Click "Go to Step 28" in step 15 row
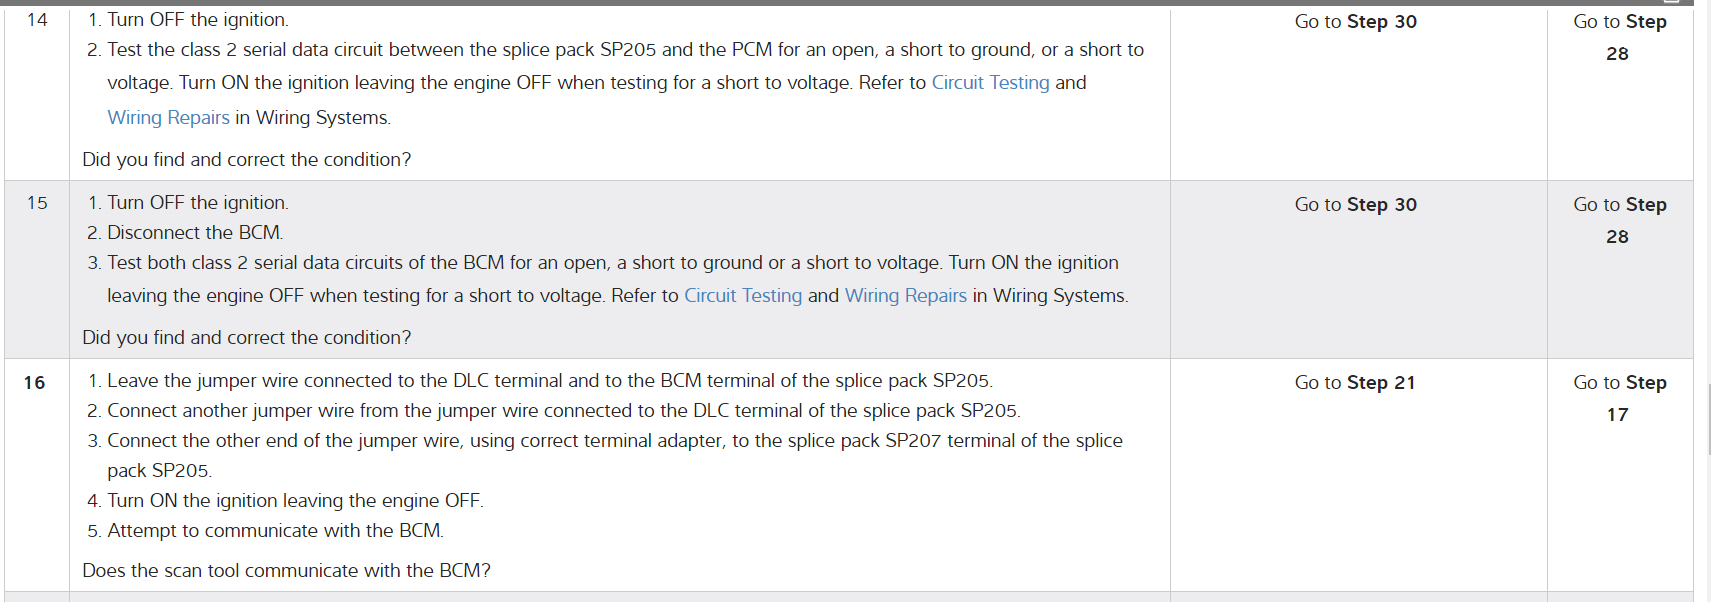The height and width of the screenshot is (602, 1711). pos(1619,220)
